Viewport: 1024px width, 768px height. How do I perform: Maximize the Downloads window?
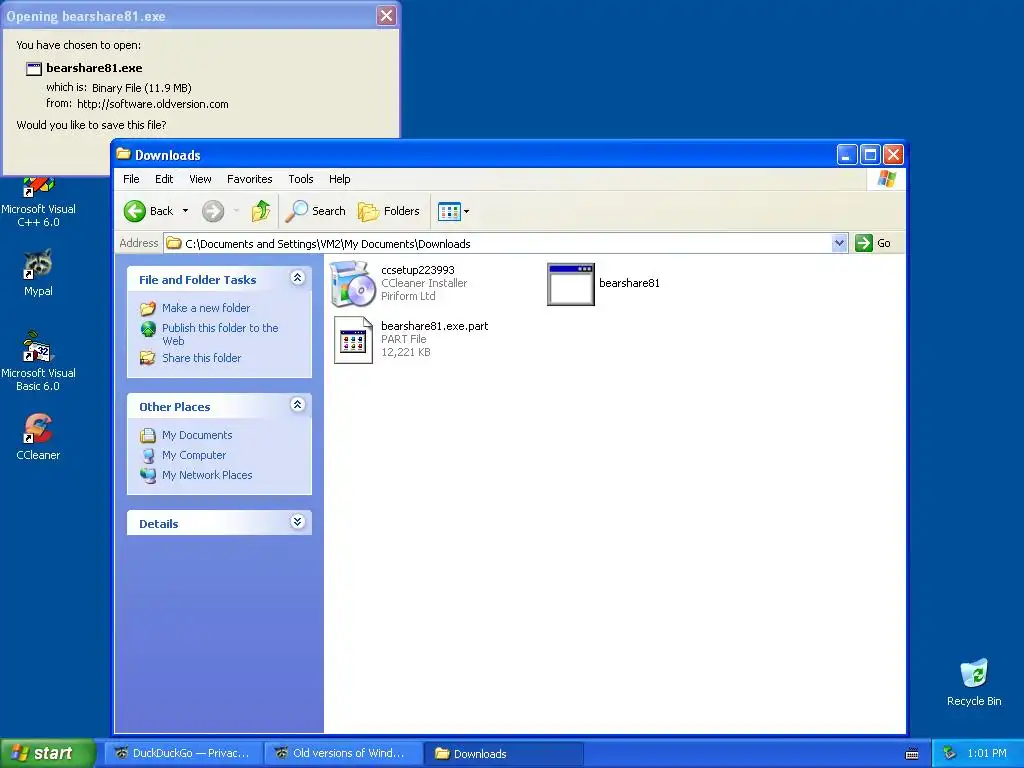point(870,155)
